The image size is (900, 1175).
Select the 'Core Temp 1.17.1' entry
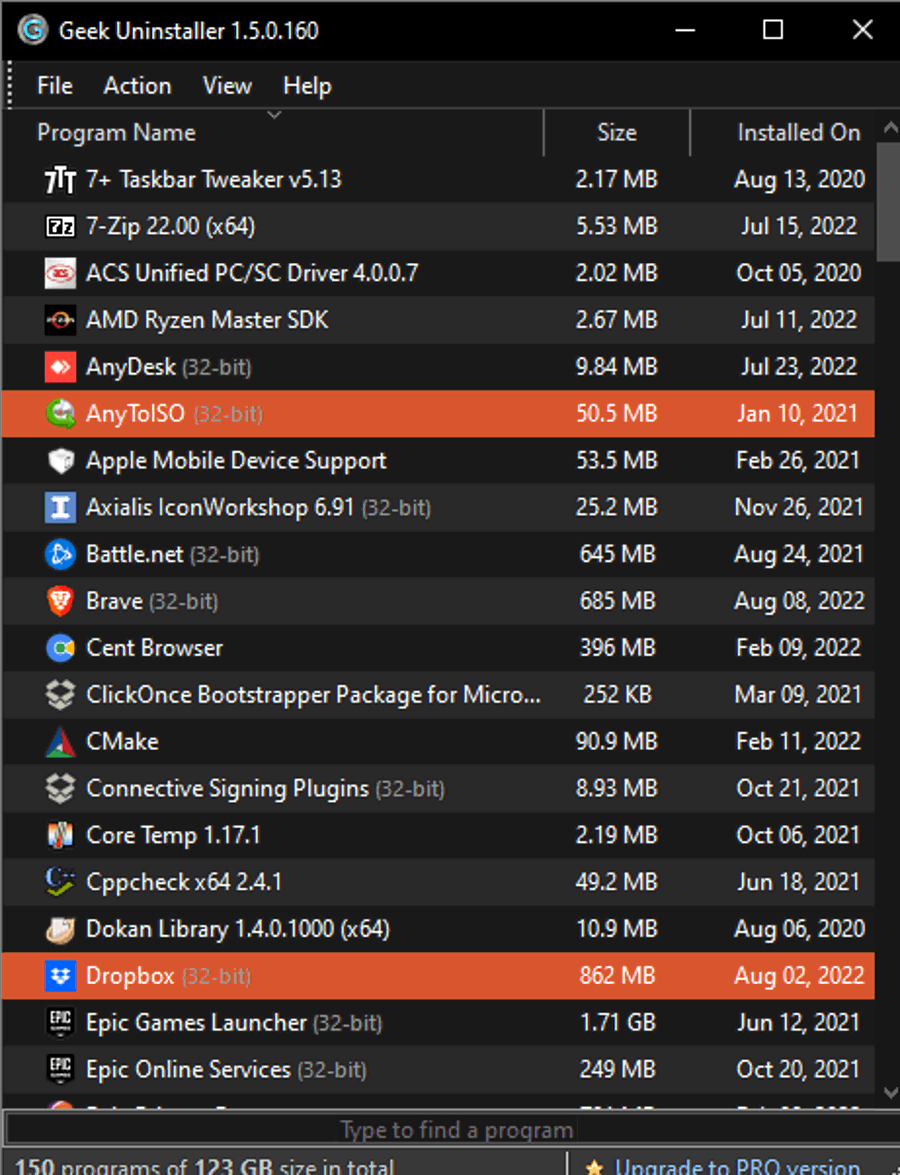[173, 836]
